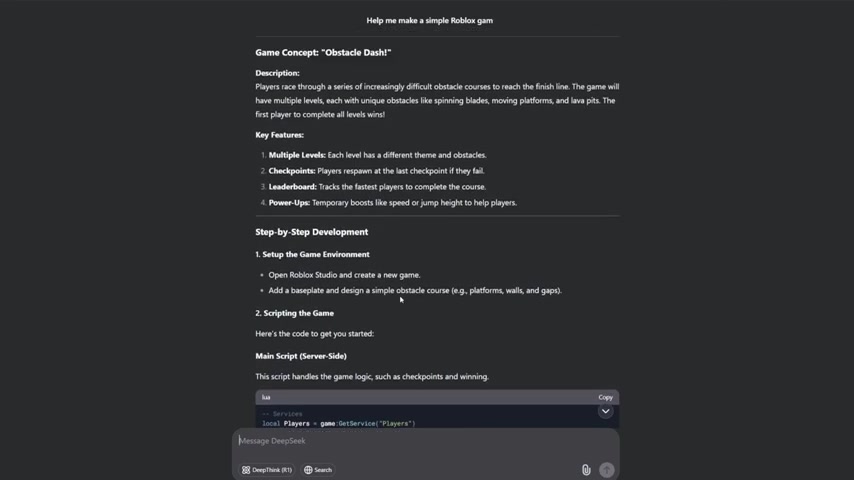
Task: Click the Leaderboard feature item
Action: click(377, 186)
